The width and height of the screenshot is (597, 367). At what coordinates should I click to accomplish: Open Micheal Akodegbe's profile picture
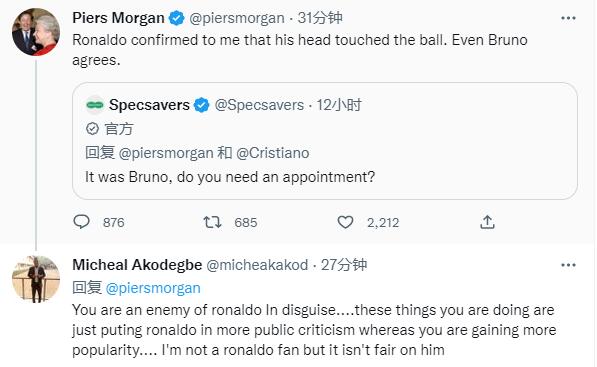tap(36, 279)
